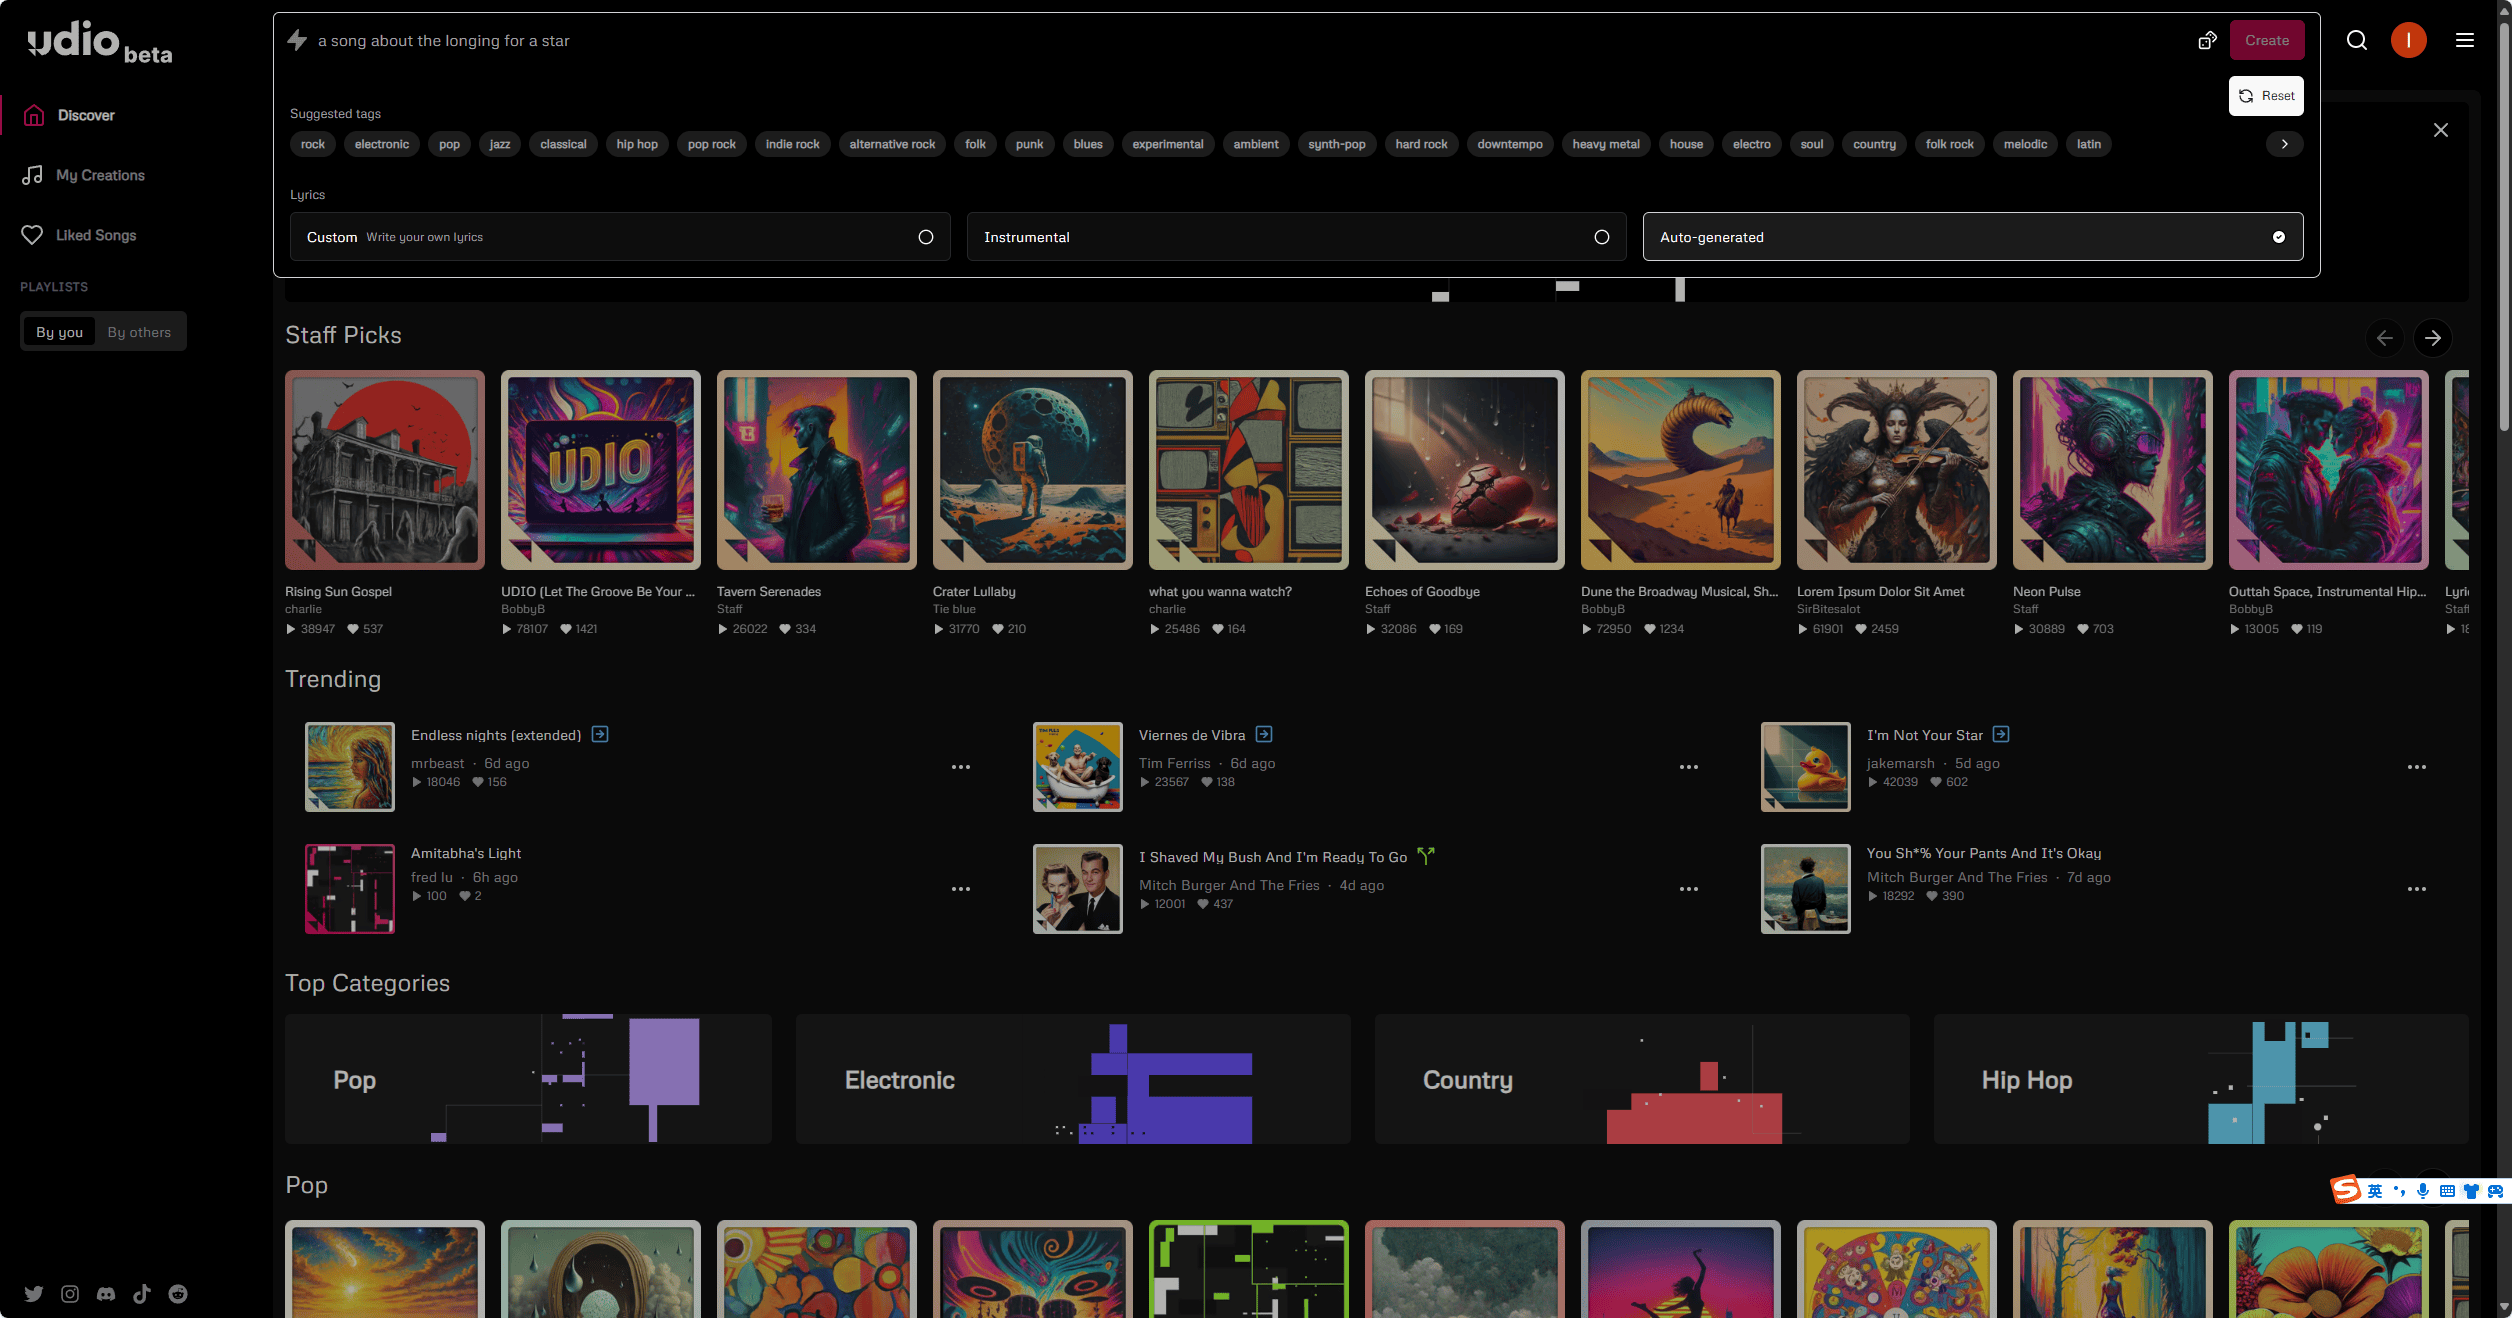Open the hamburger menu icon
The image size is (2512, 1318).
(x=2465, y=40)
